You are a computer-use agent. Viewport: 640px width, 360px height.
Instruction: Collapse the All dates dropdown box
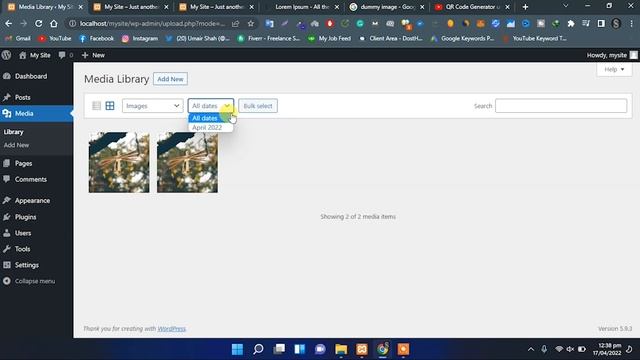coord(211,106)
